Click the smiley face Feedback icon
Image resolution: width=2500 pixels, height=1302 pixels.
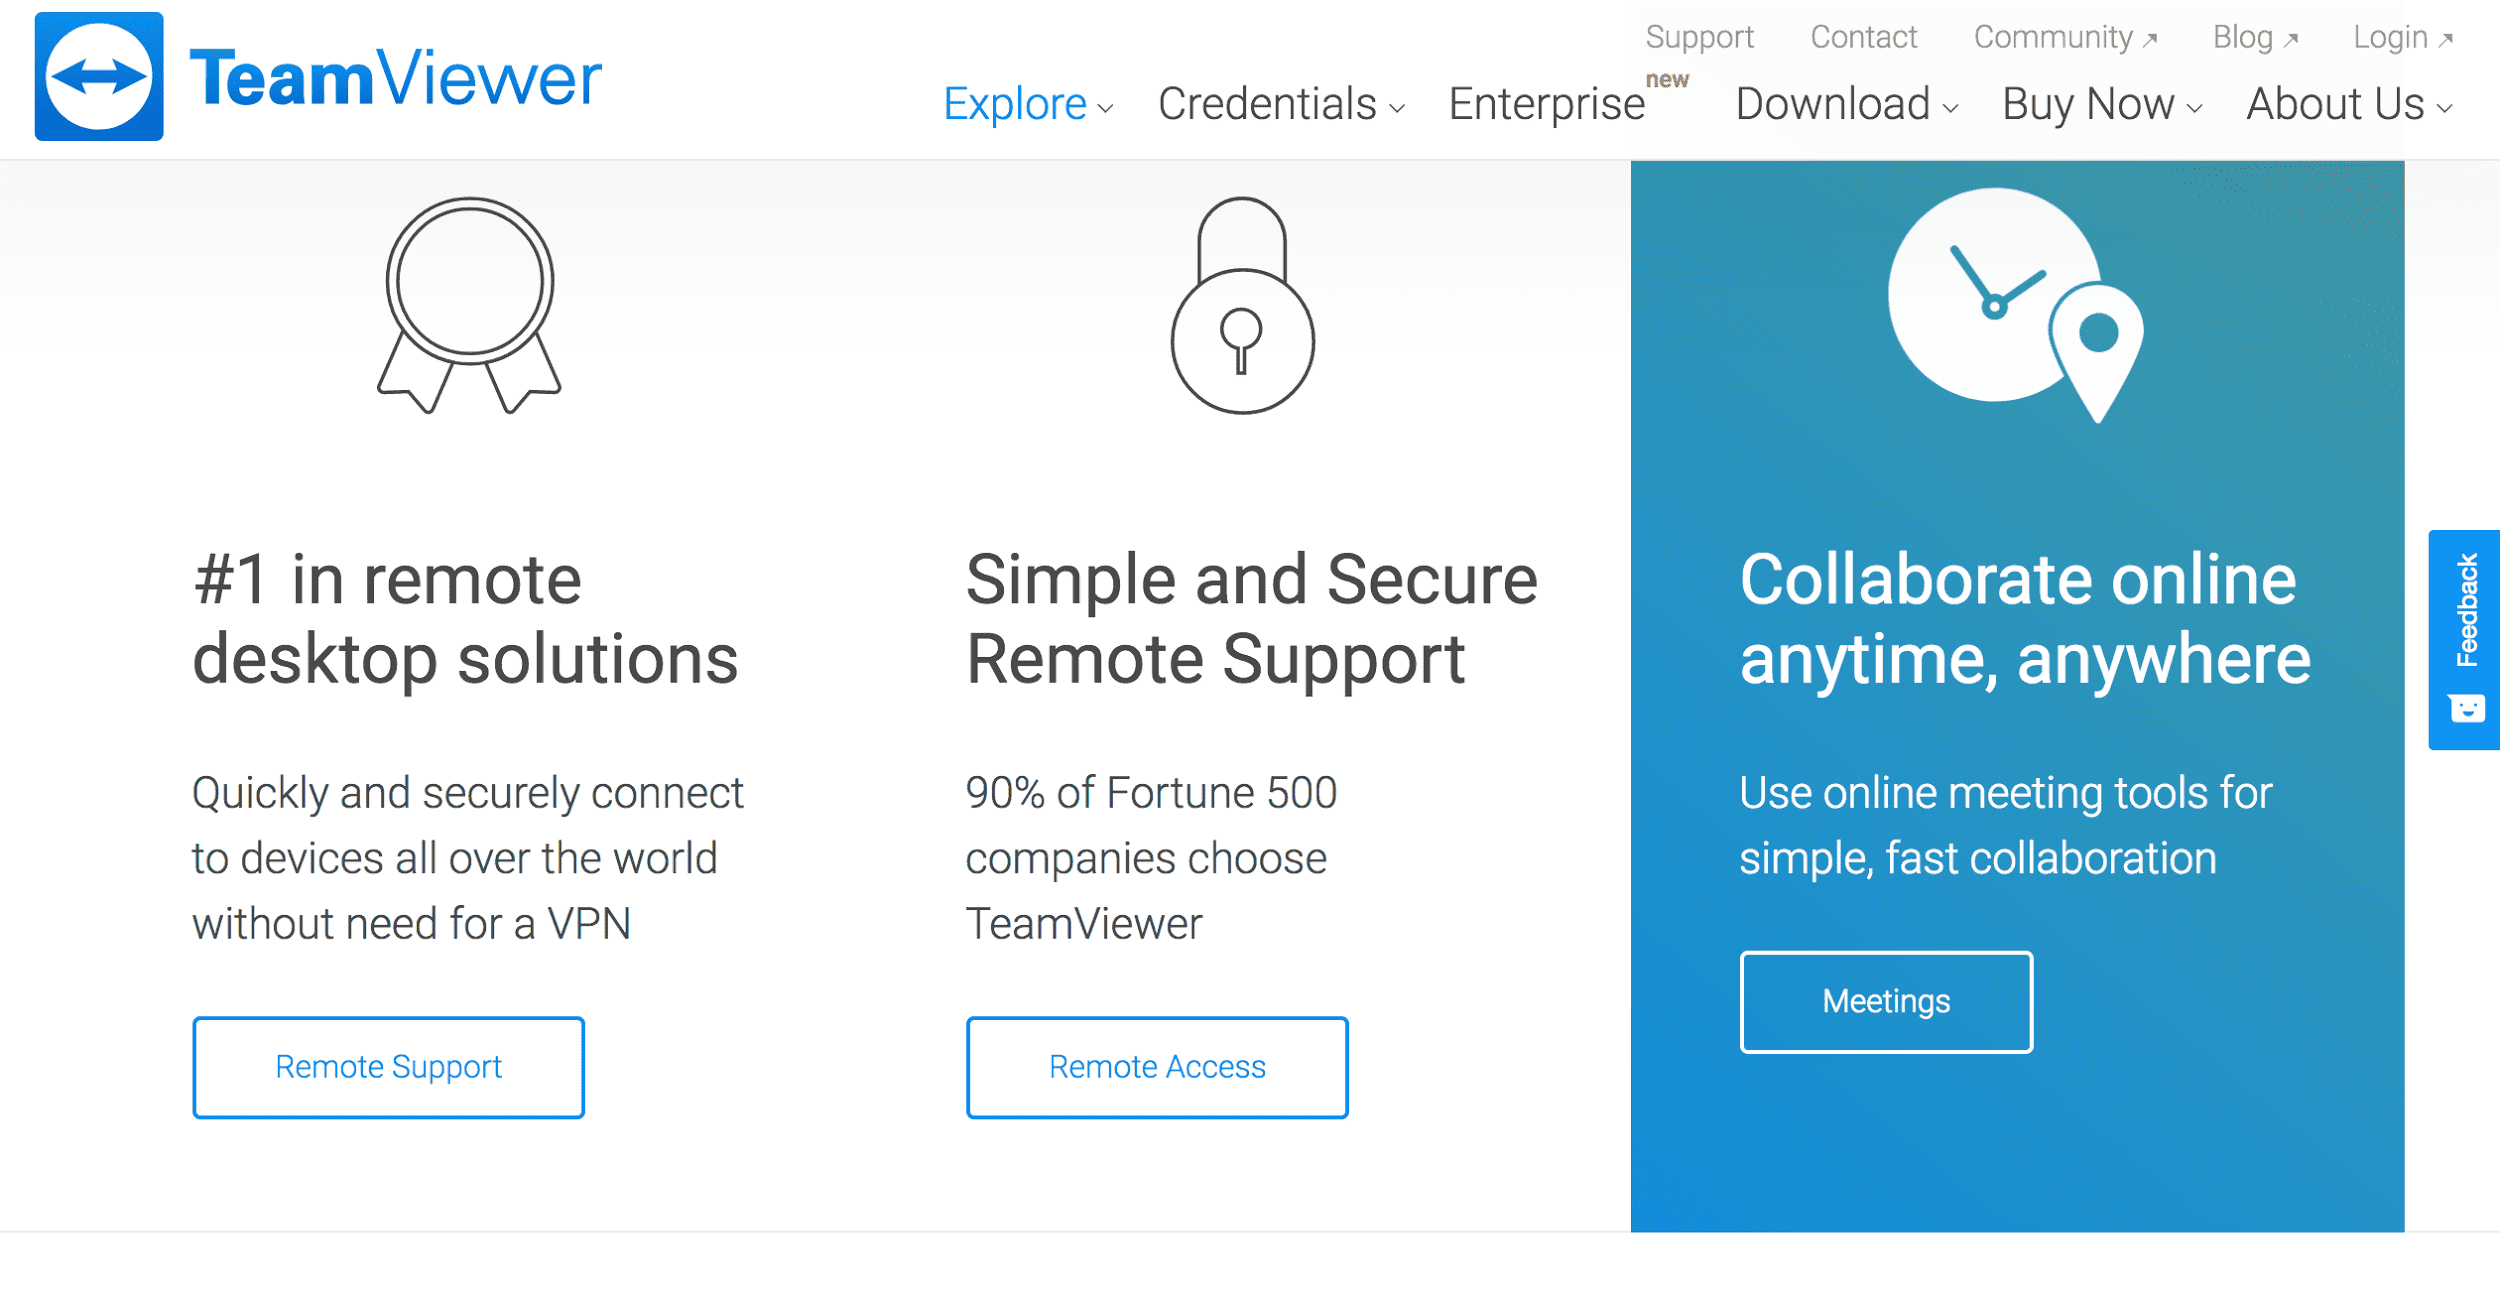[x=2467, y=709]
